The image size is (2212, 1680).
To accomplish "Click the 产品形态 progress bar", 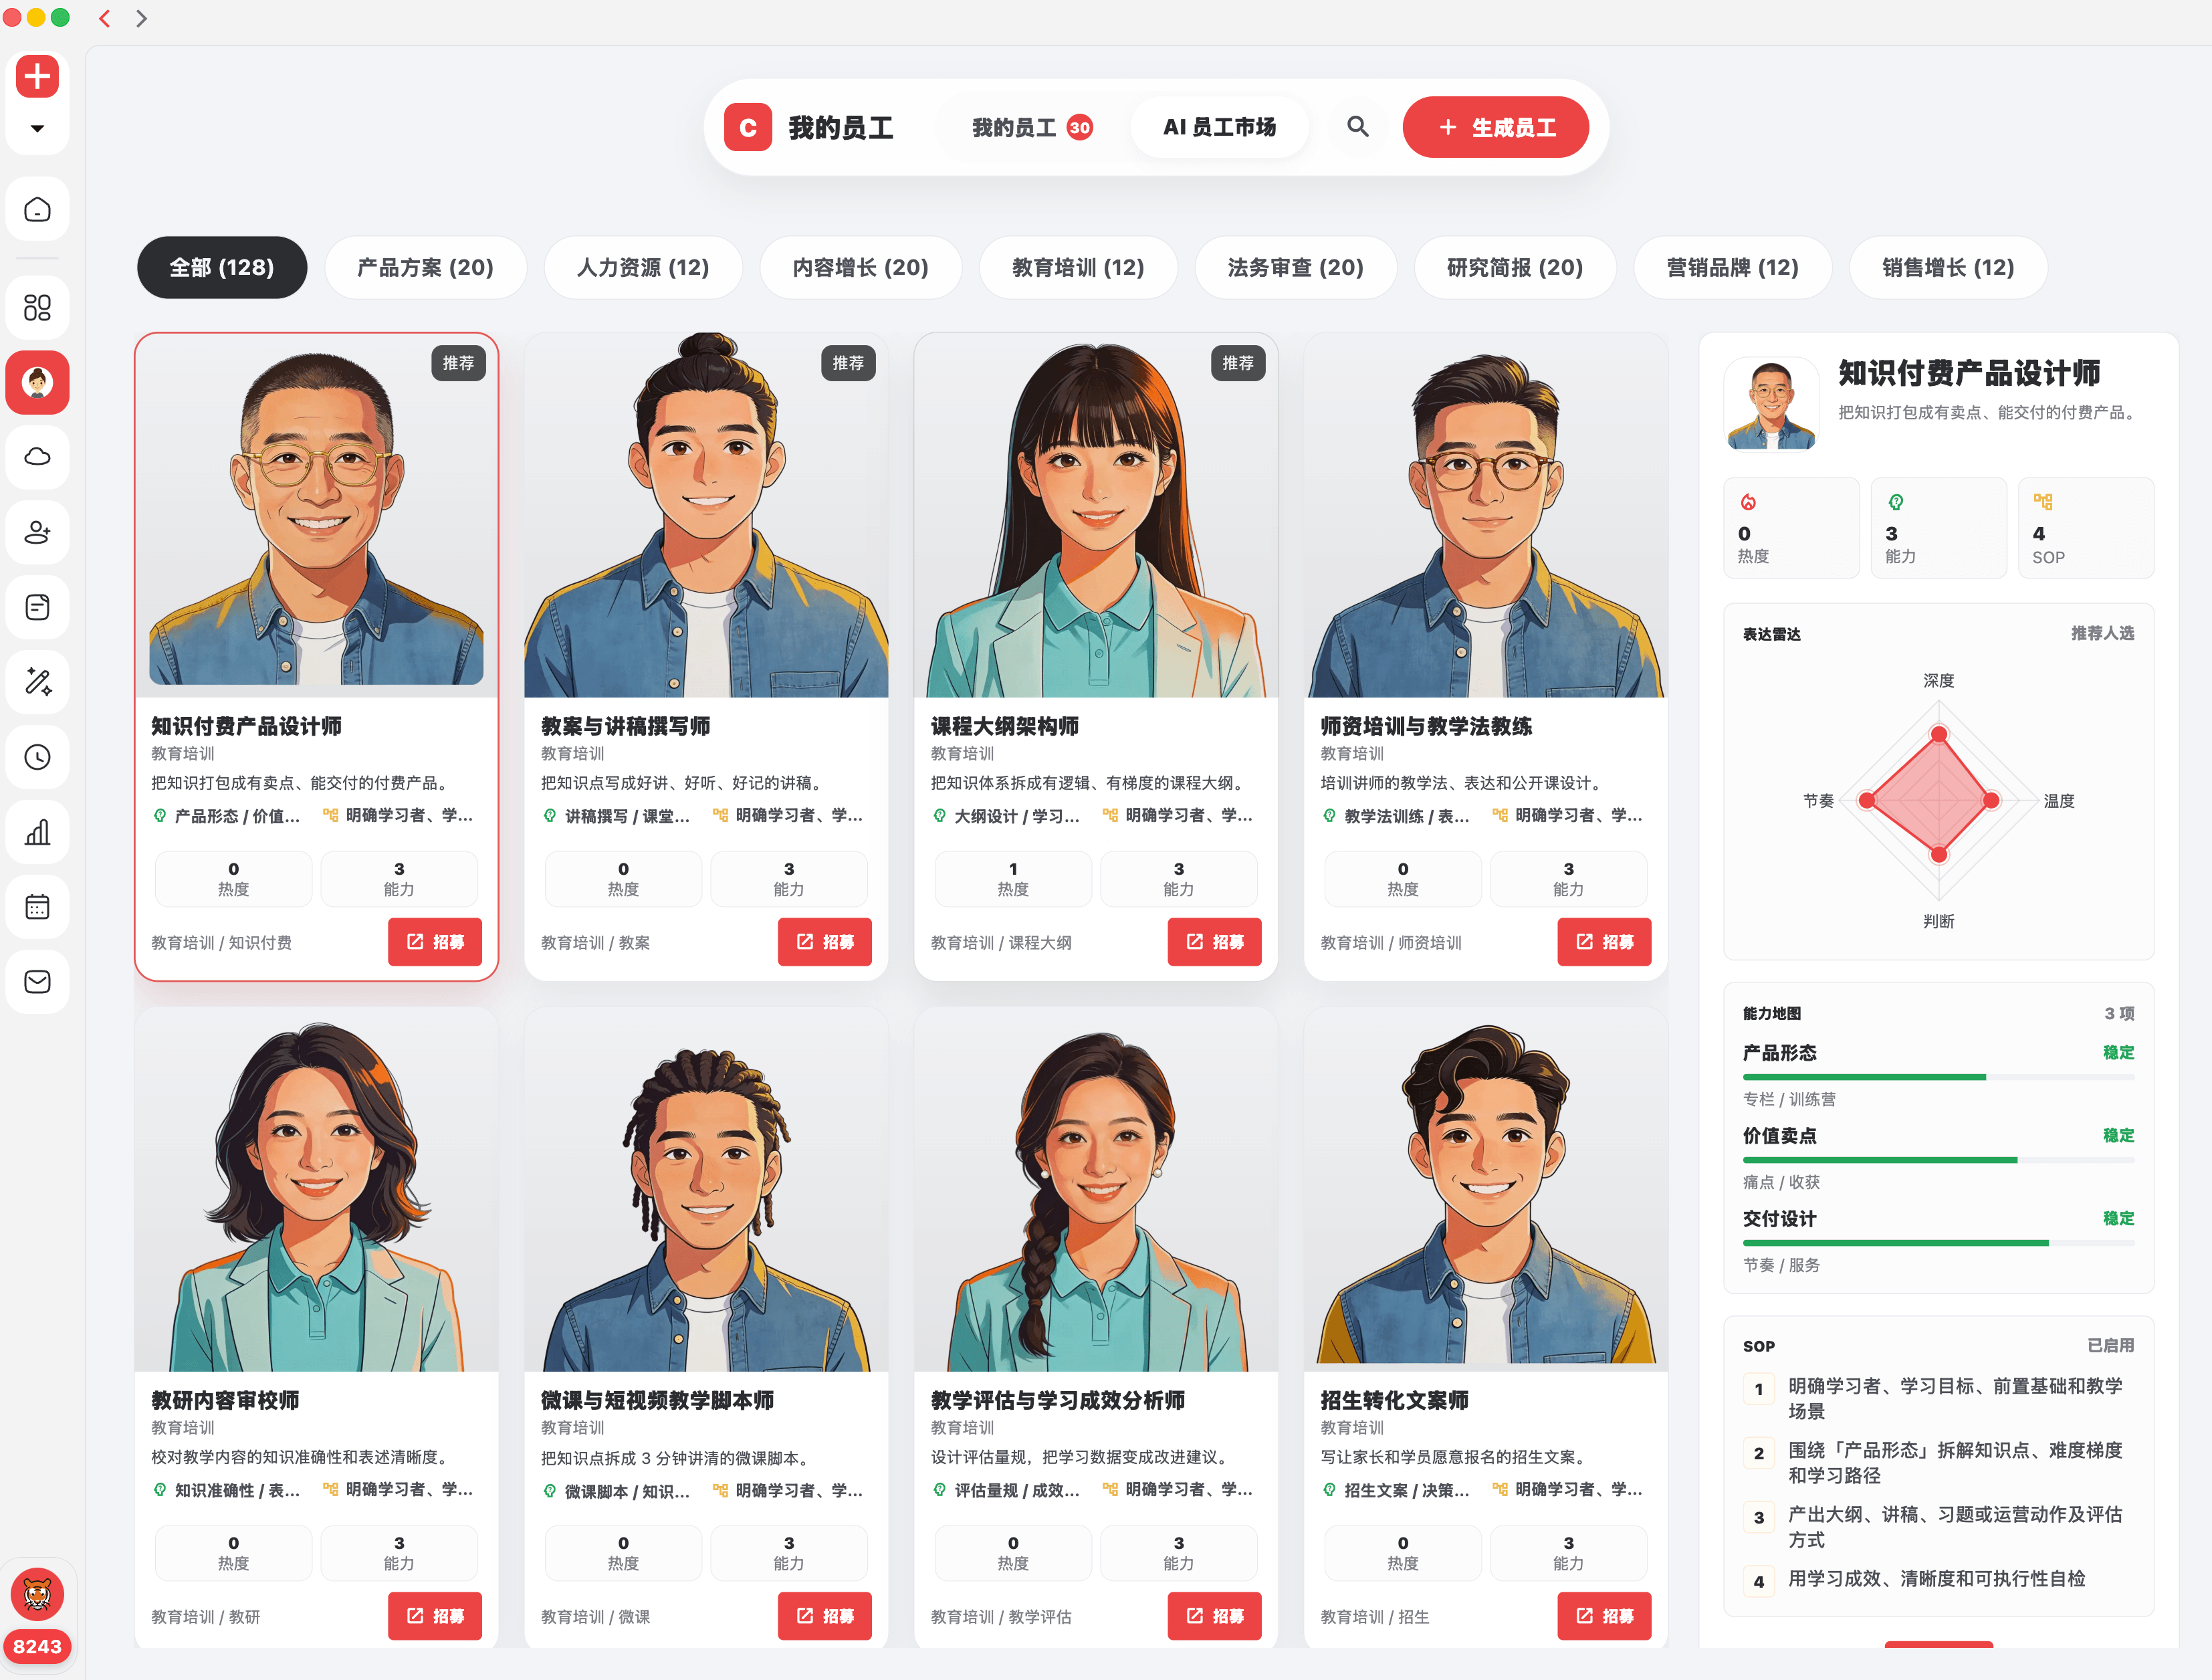I will point(1937,1077).
